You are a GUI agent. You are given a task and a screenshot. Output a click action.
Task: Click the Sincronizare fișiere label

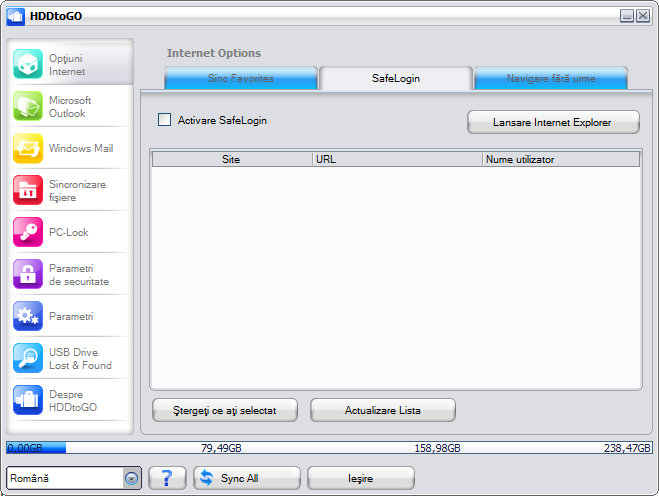(x=77, y=191)
